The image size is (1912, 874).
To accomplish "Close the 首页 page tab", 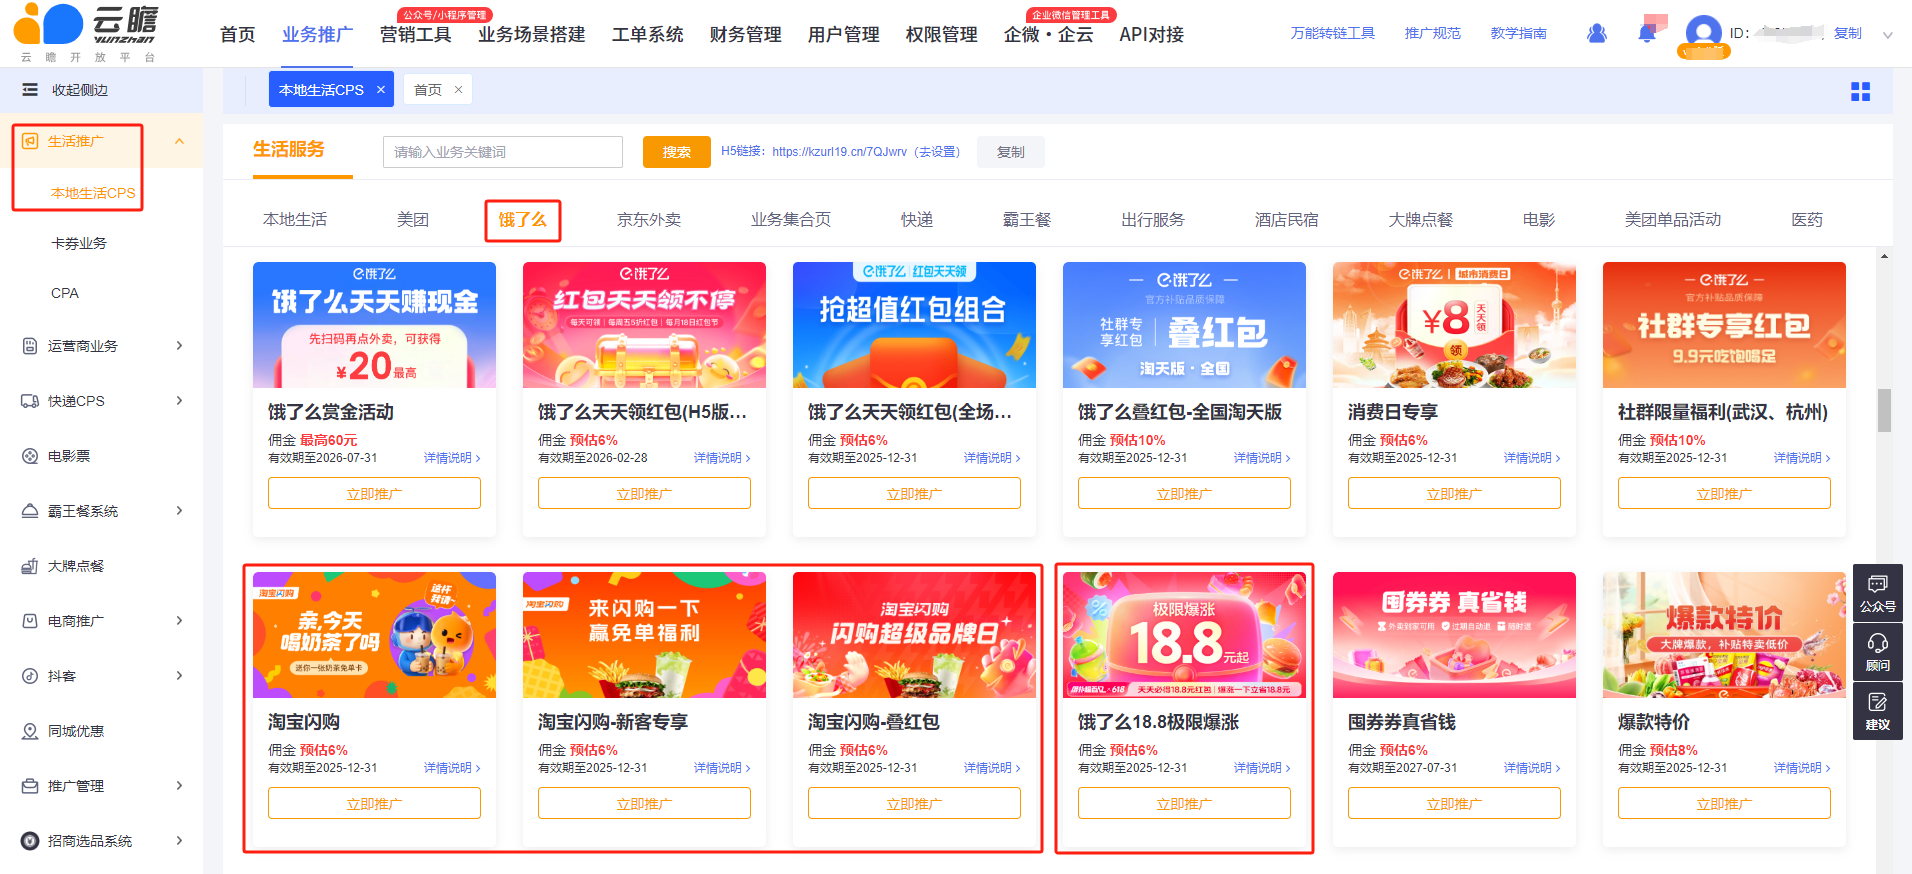I will coord(458,90).
